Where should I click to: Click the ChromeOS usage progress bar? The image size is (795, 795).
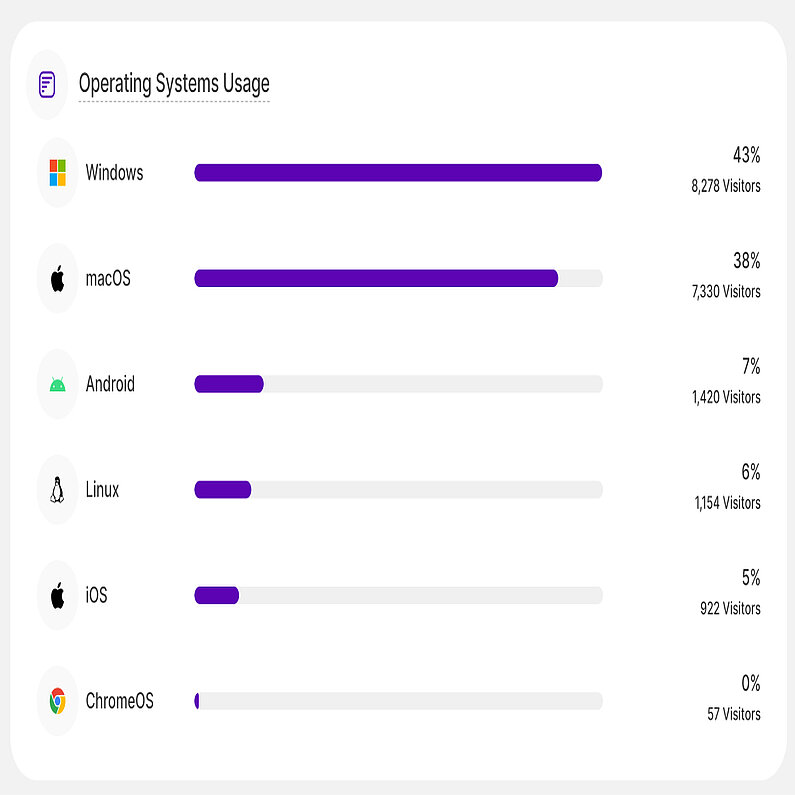[398, 701]
